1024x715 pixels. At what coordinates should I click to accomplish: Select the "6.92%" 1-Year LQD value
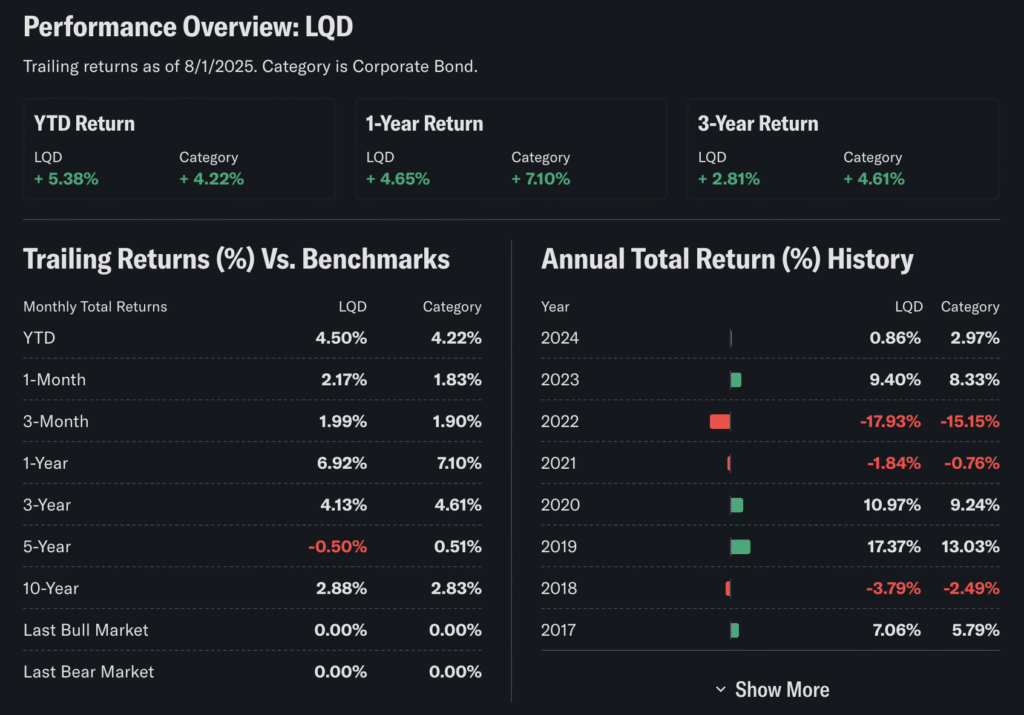pos(342,464)
